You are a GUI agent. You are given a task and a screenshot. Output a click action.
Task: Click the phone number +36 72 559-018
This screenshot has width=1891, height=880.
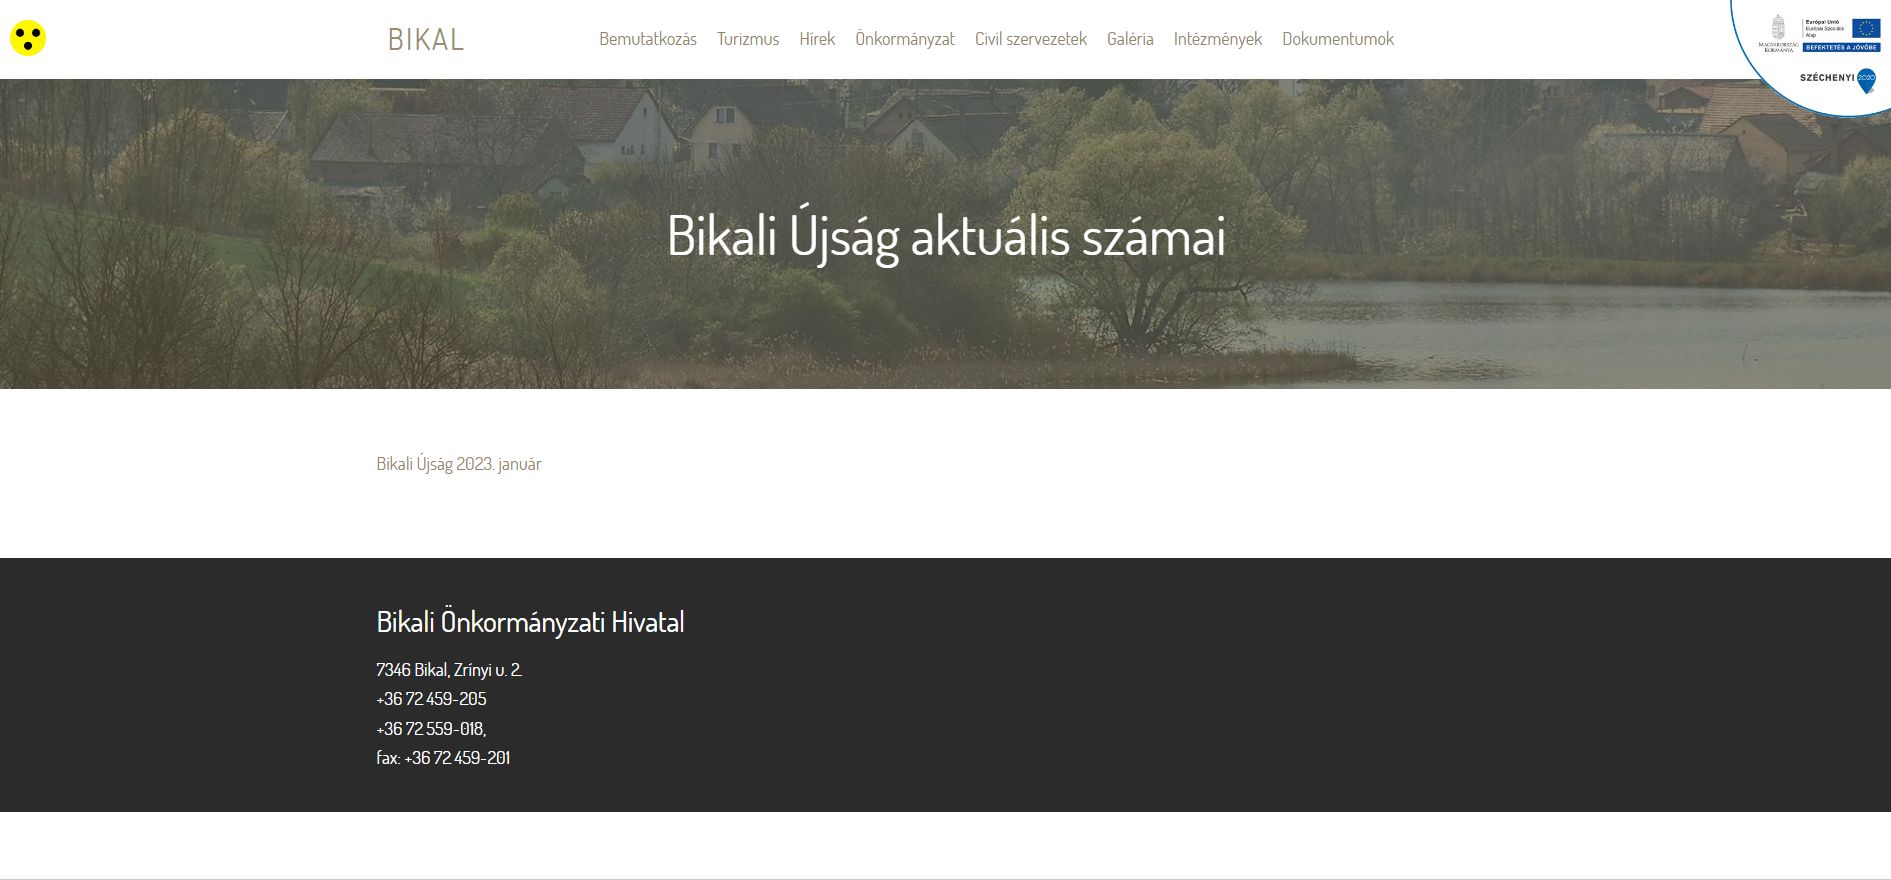[x=431, y=729]
